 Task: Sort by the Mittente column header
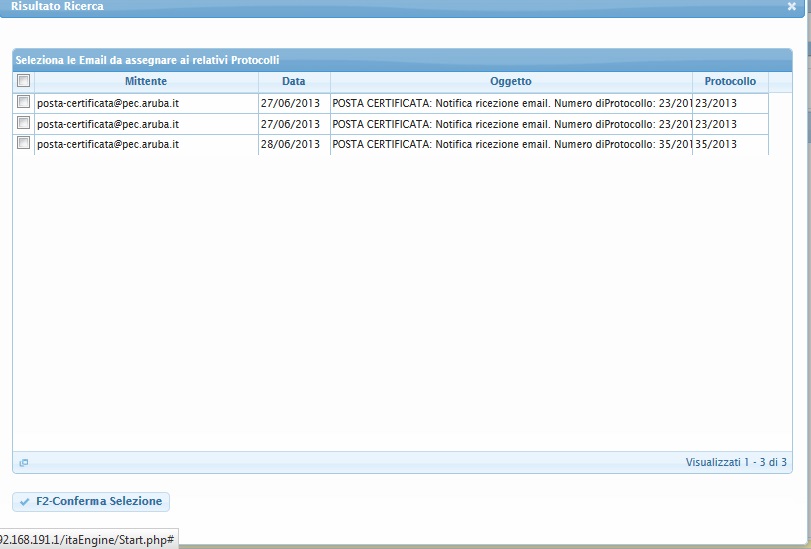tap(146, 81)
